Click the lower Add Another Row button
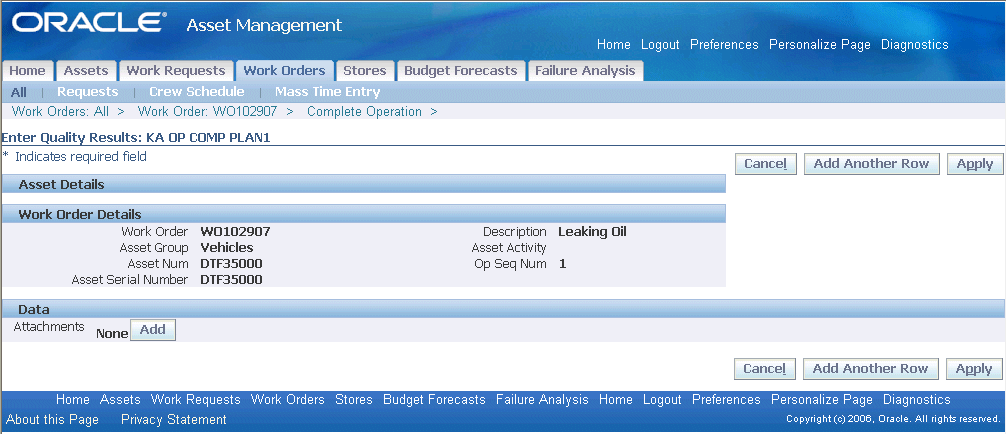 pyautogui.click(x=870, y=369)
